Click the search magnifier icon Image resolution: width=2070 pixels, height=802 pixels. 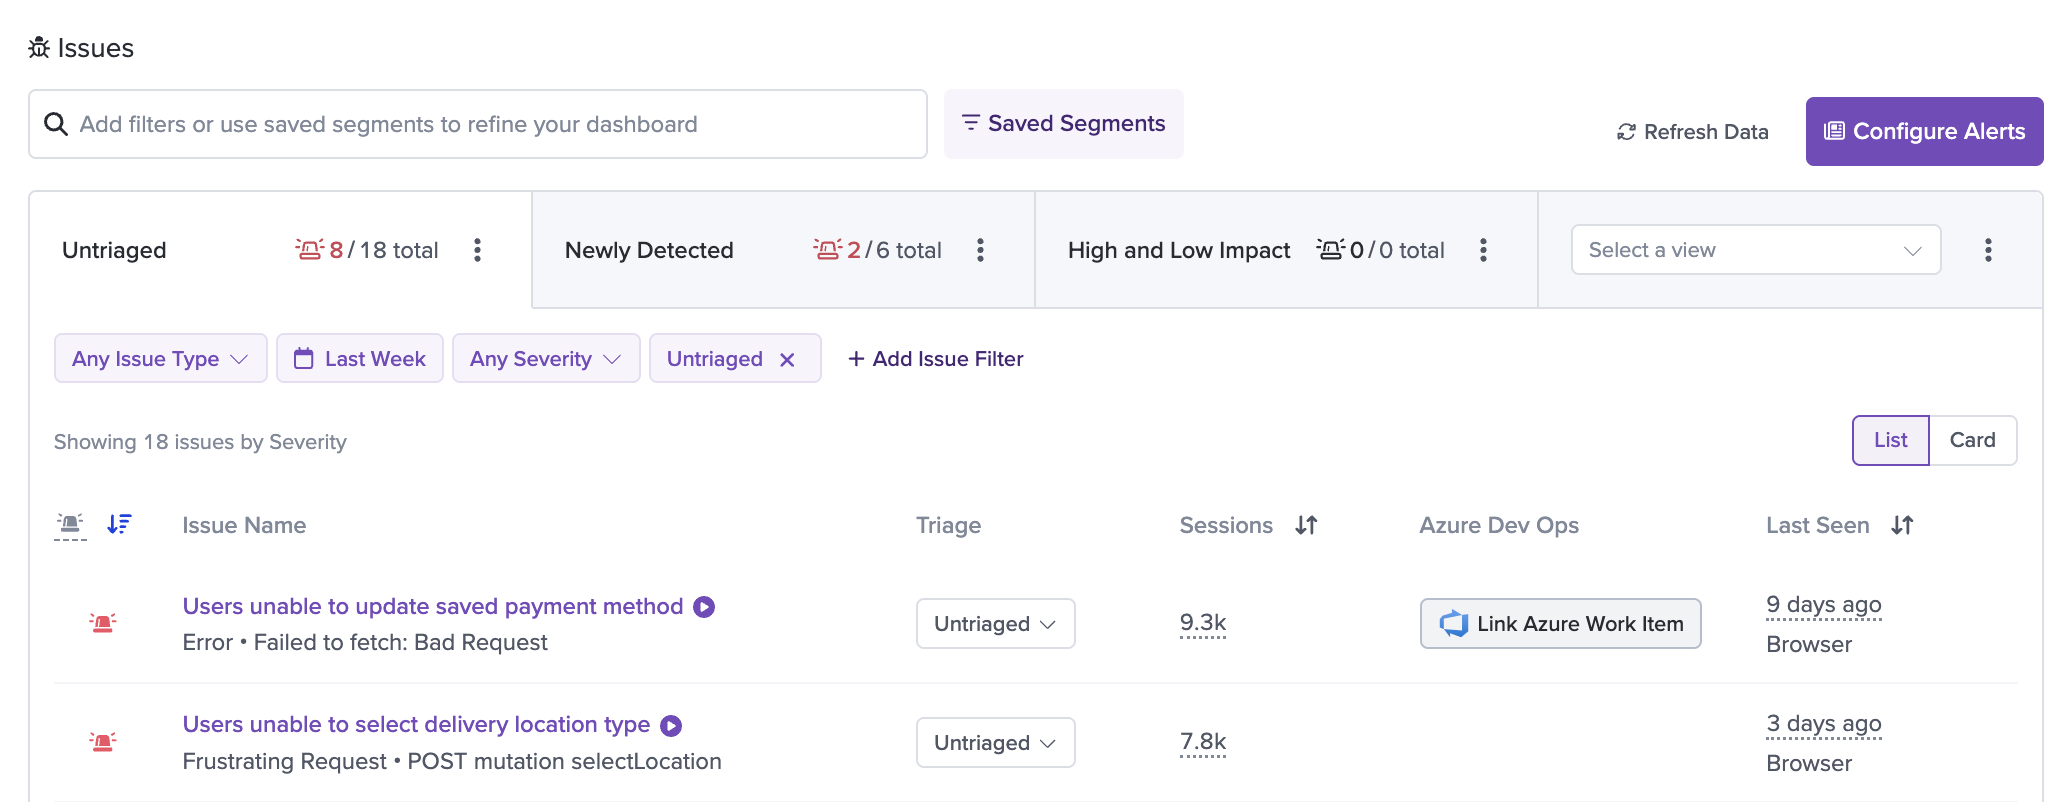(56, 124)
